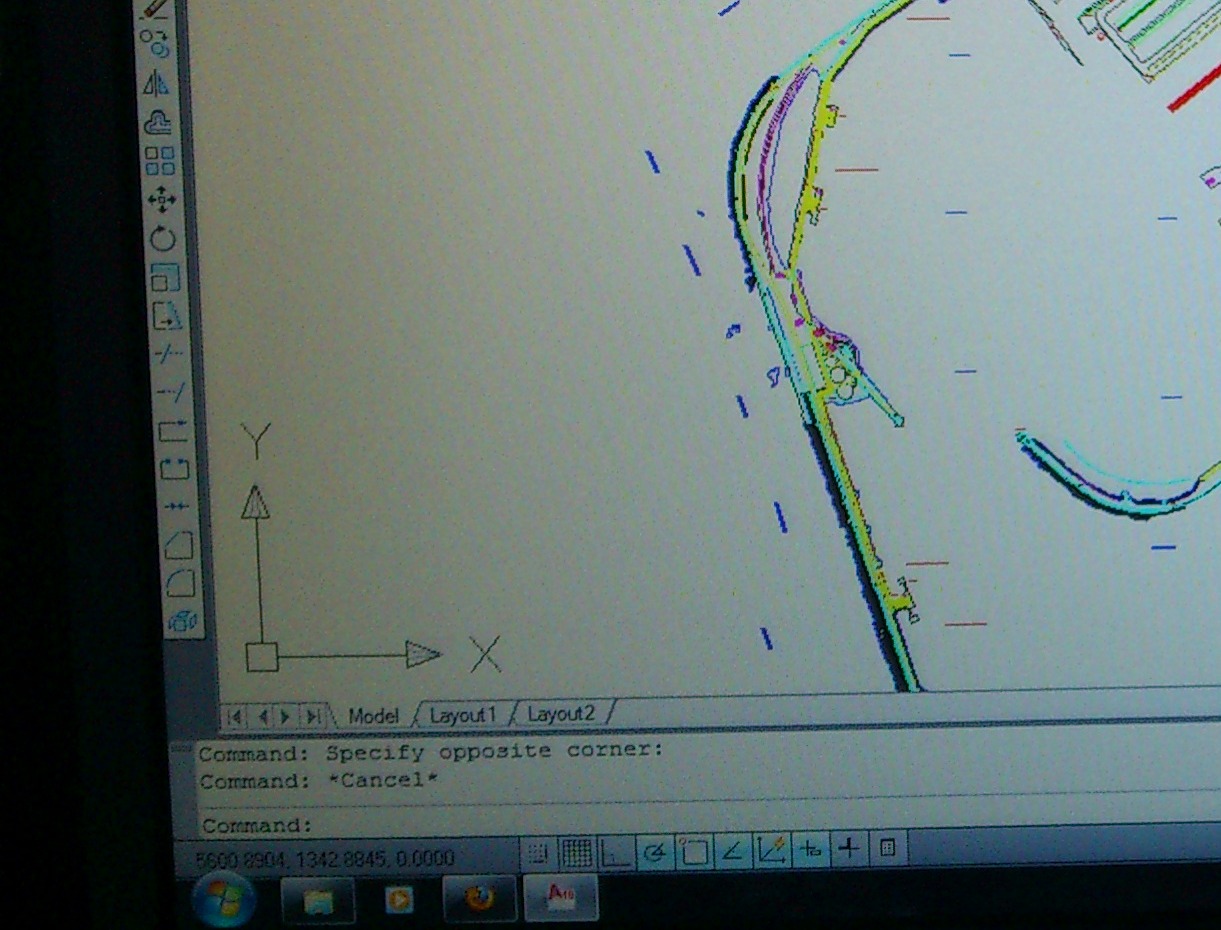The image size is (1221, 930).
Task: Select the Rotate tool
Action: point(163,239)
